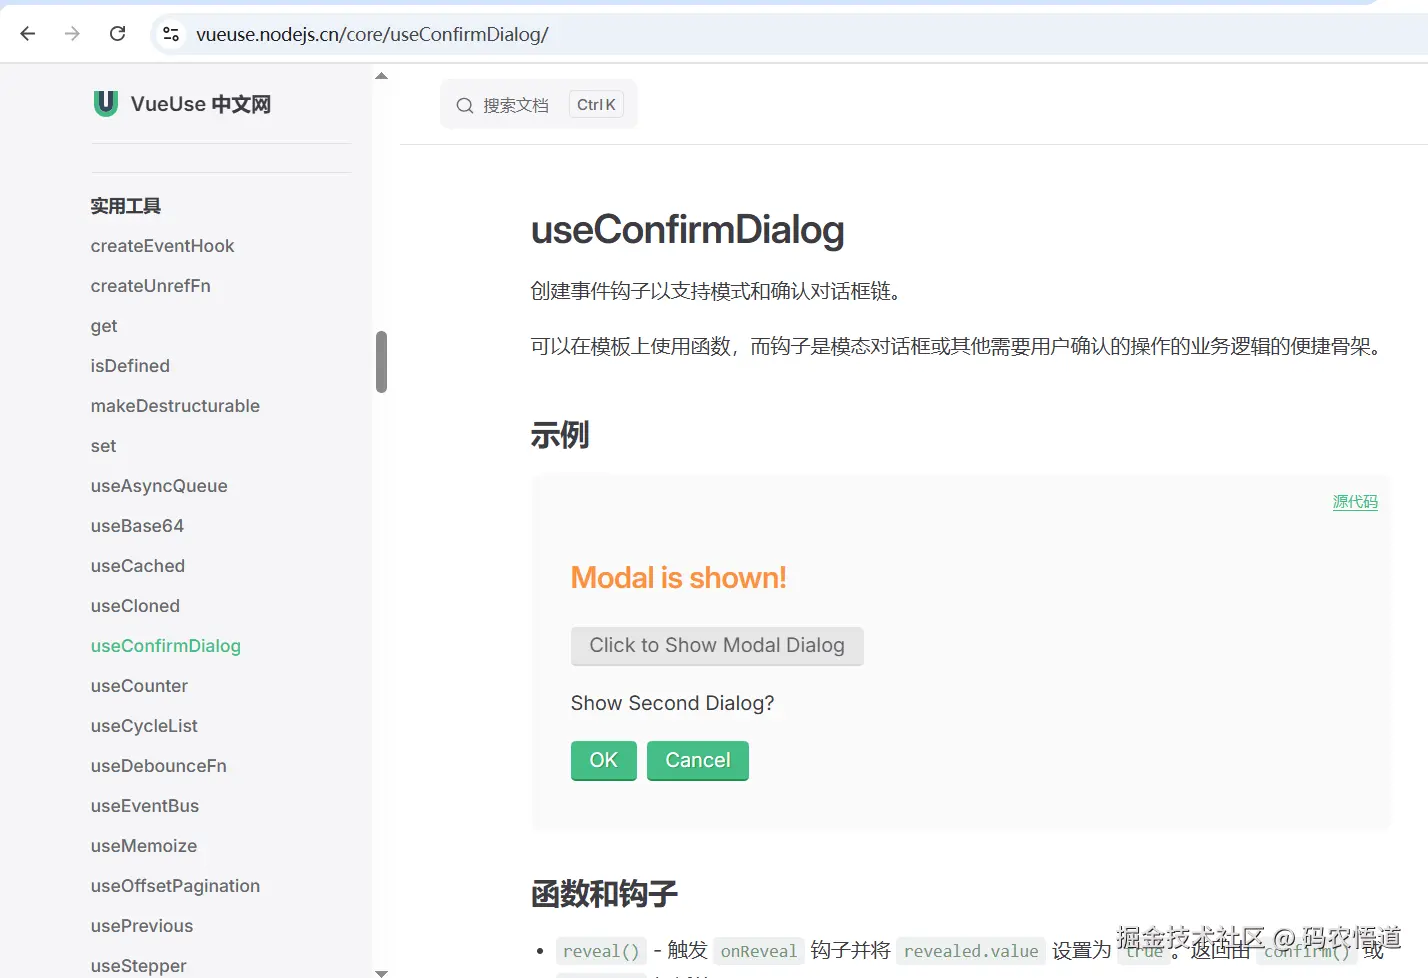This screenshot has width=1428, height=978.
Task: Click the revealed.value code snippet
Action: [971, 951]
